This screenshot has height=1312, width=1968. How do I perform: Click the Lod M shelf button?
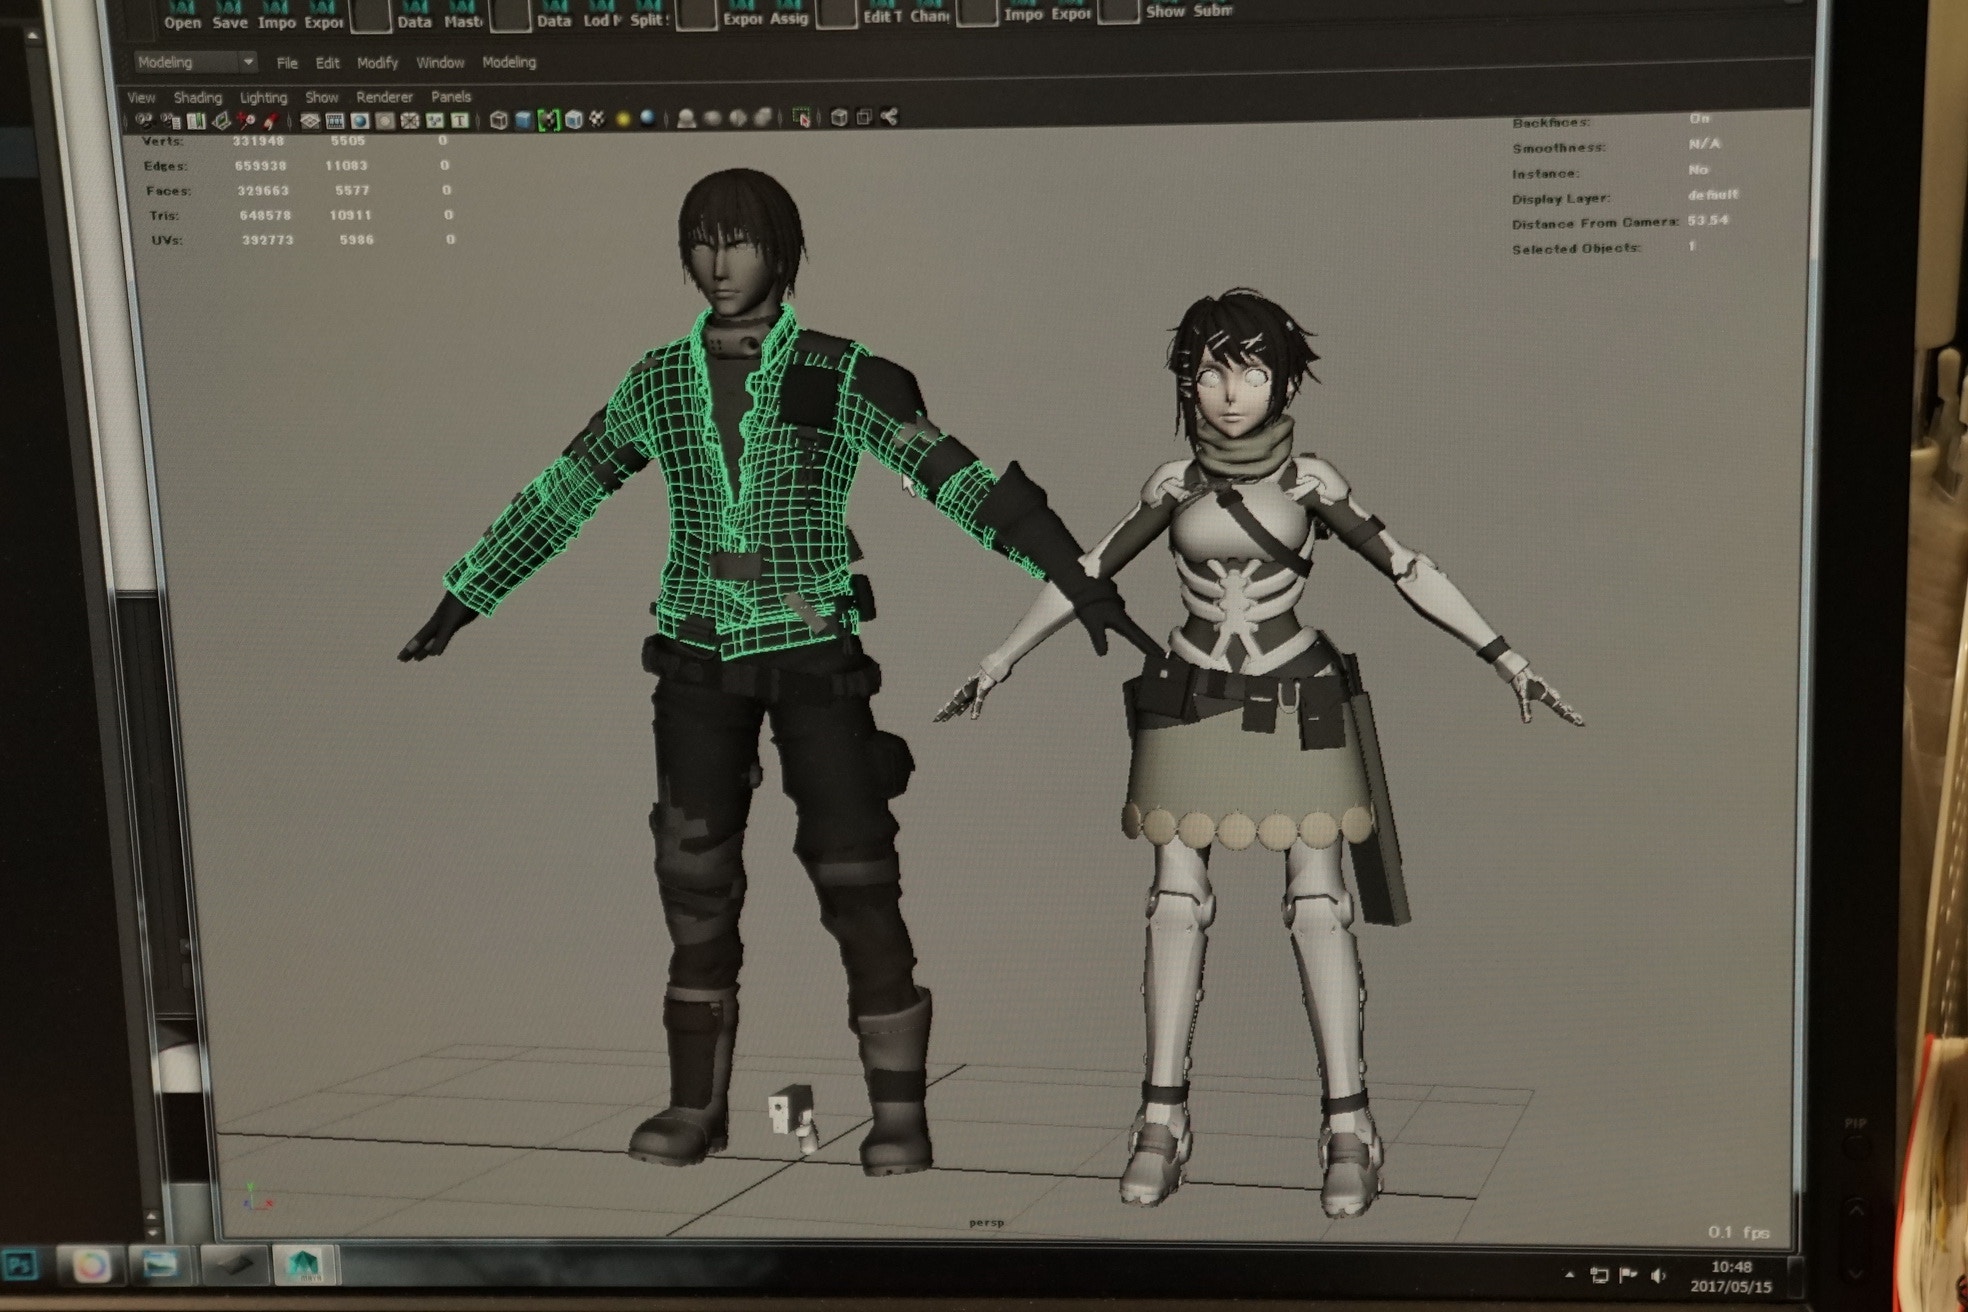click(x=601, y=14)
